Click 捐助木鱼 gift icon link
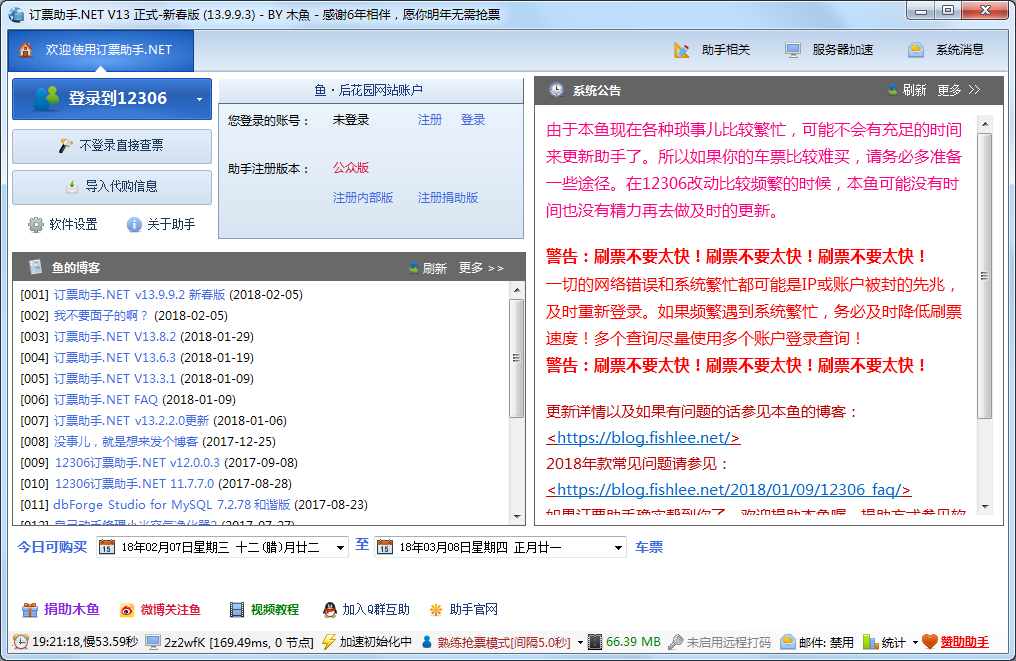The width and height of the screenshot is (1016, 661). point(61,610)
